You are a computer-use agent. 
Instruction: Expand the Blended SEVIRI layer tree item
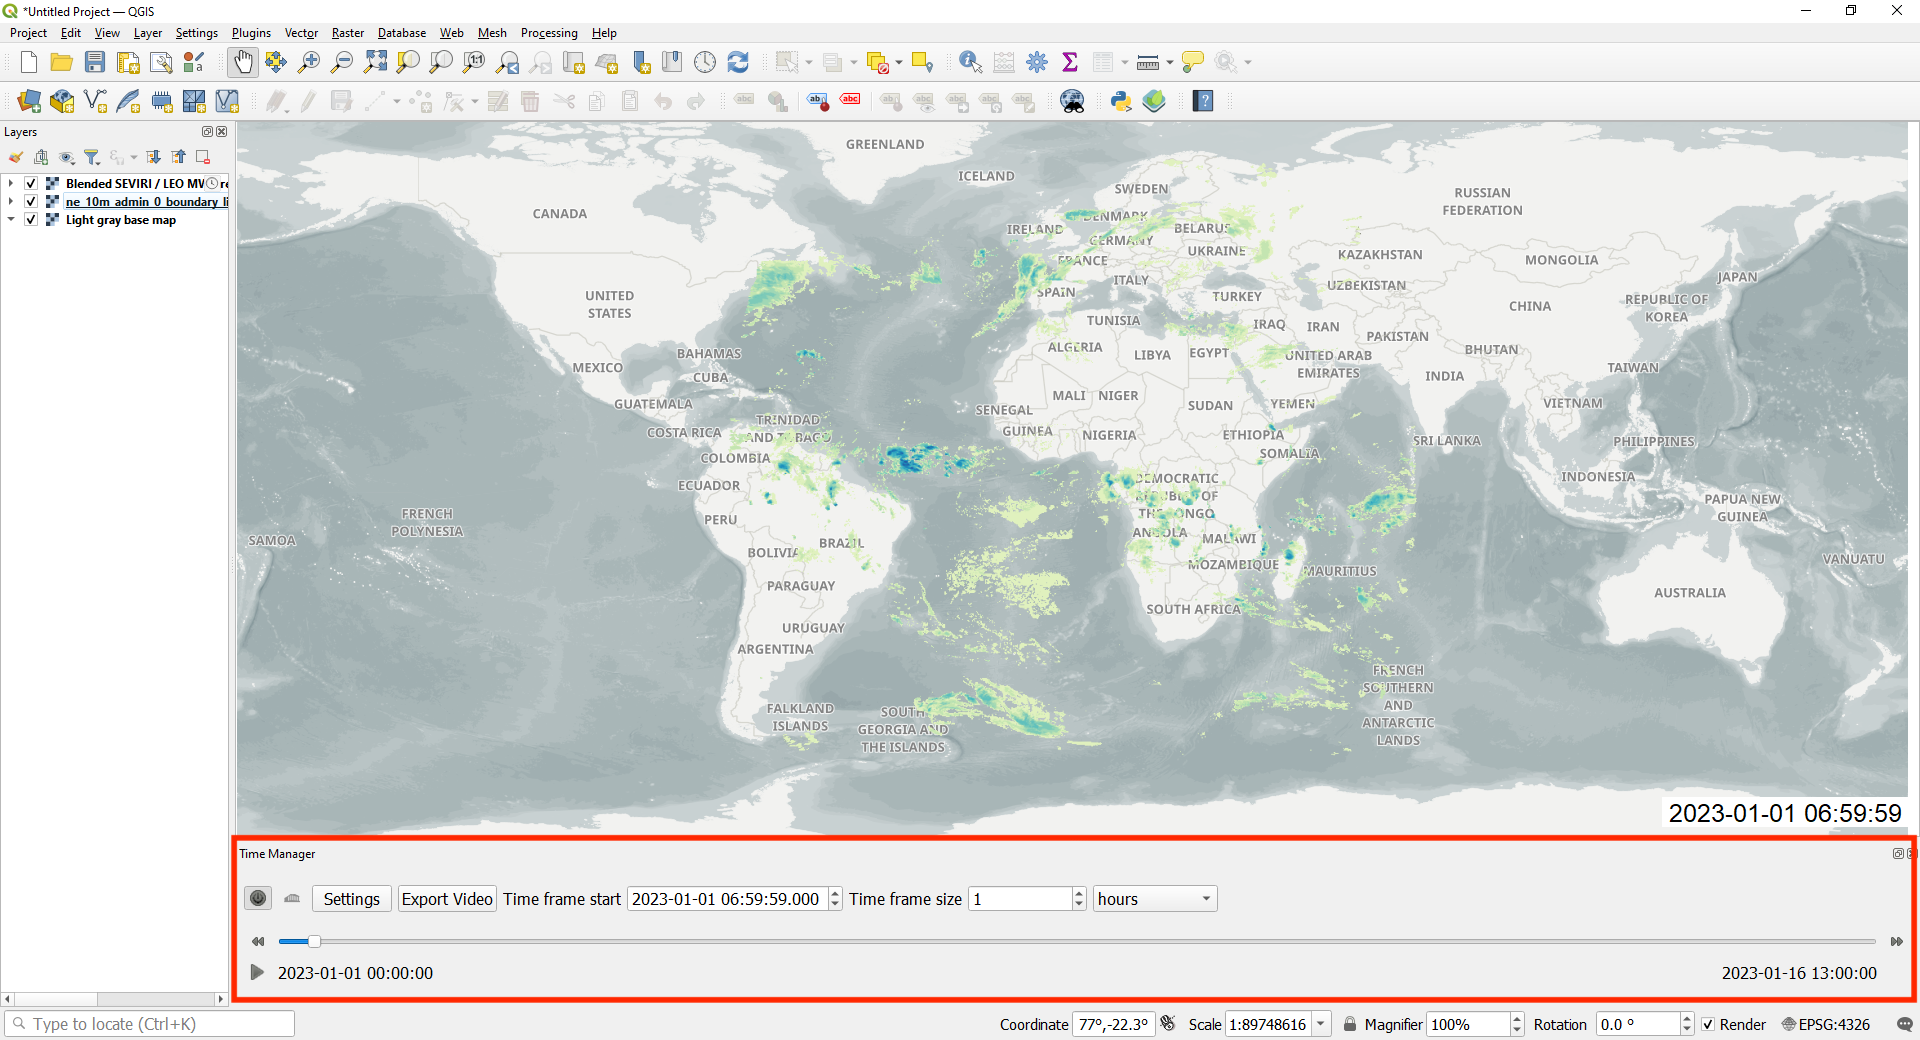tap(10, 183)
